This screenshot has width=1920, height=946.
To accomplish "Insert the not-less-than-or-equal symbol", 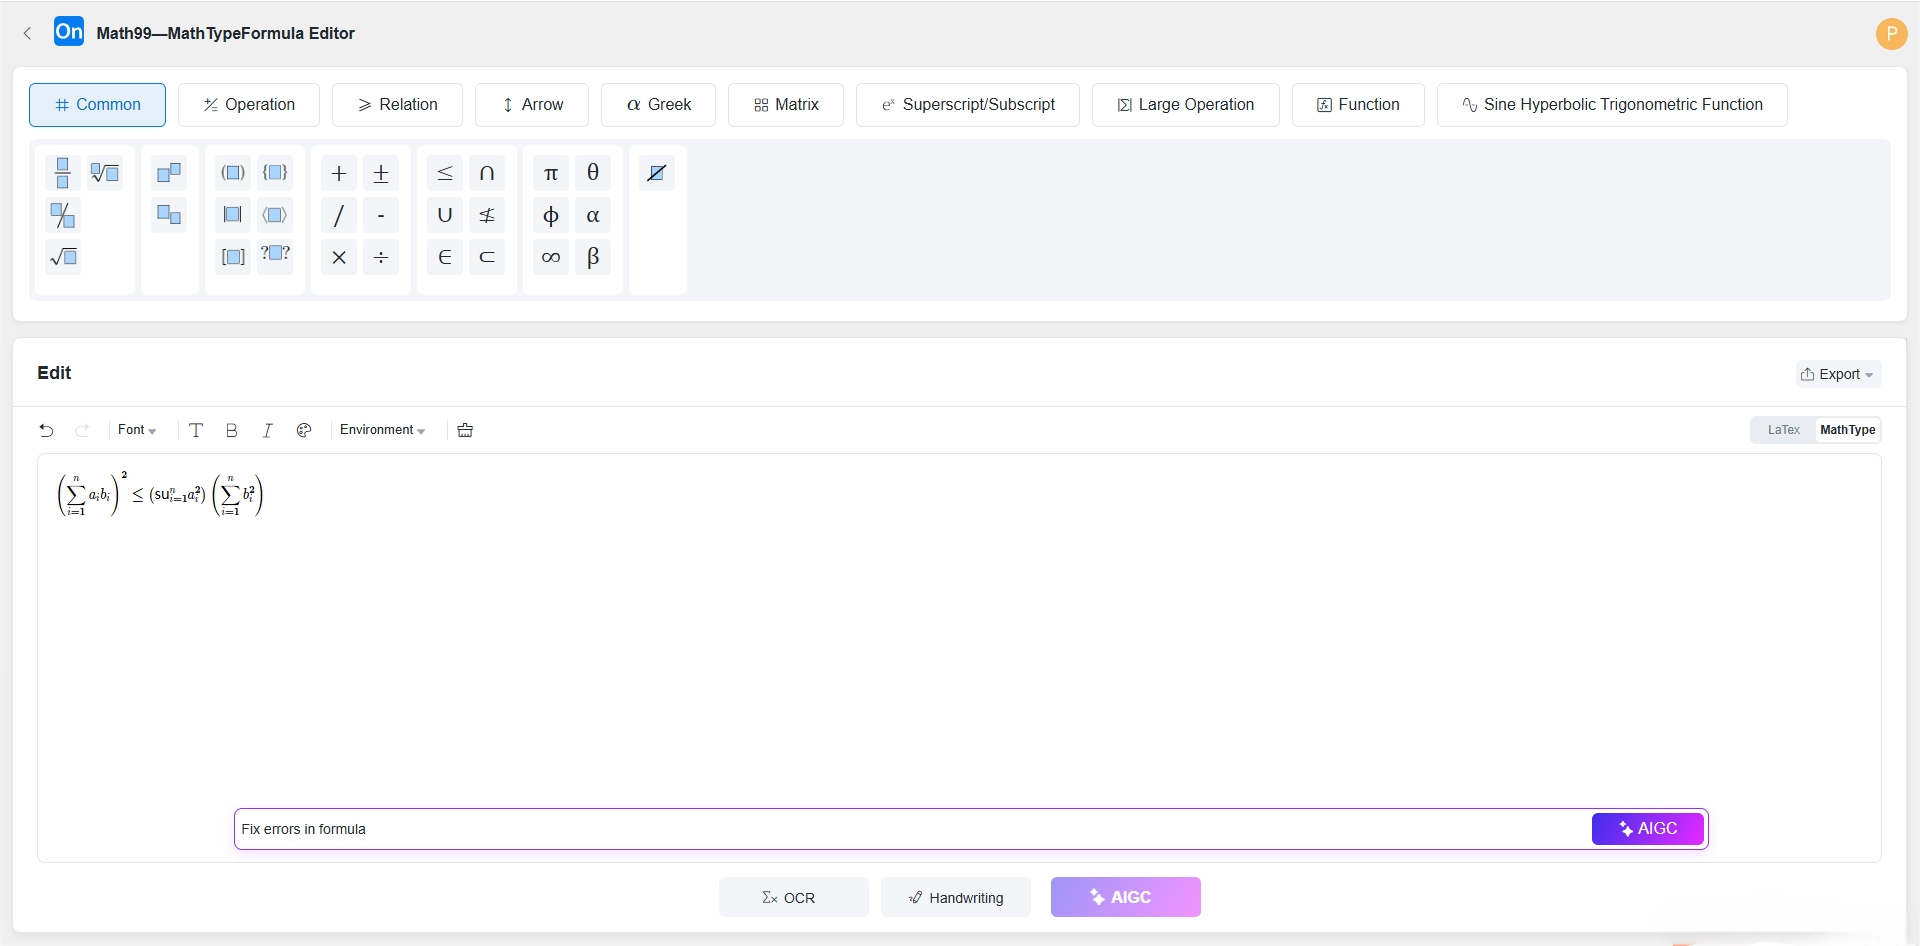I will click(487, 215).
